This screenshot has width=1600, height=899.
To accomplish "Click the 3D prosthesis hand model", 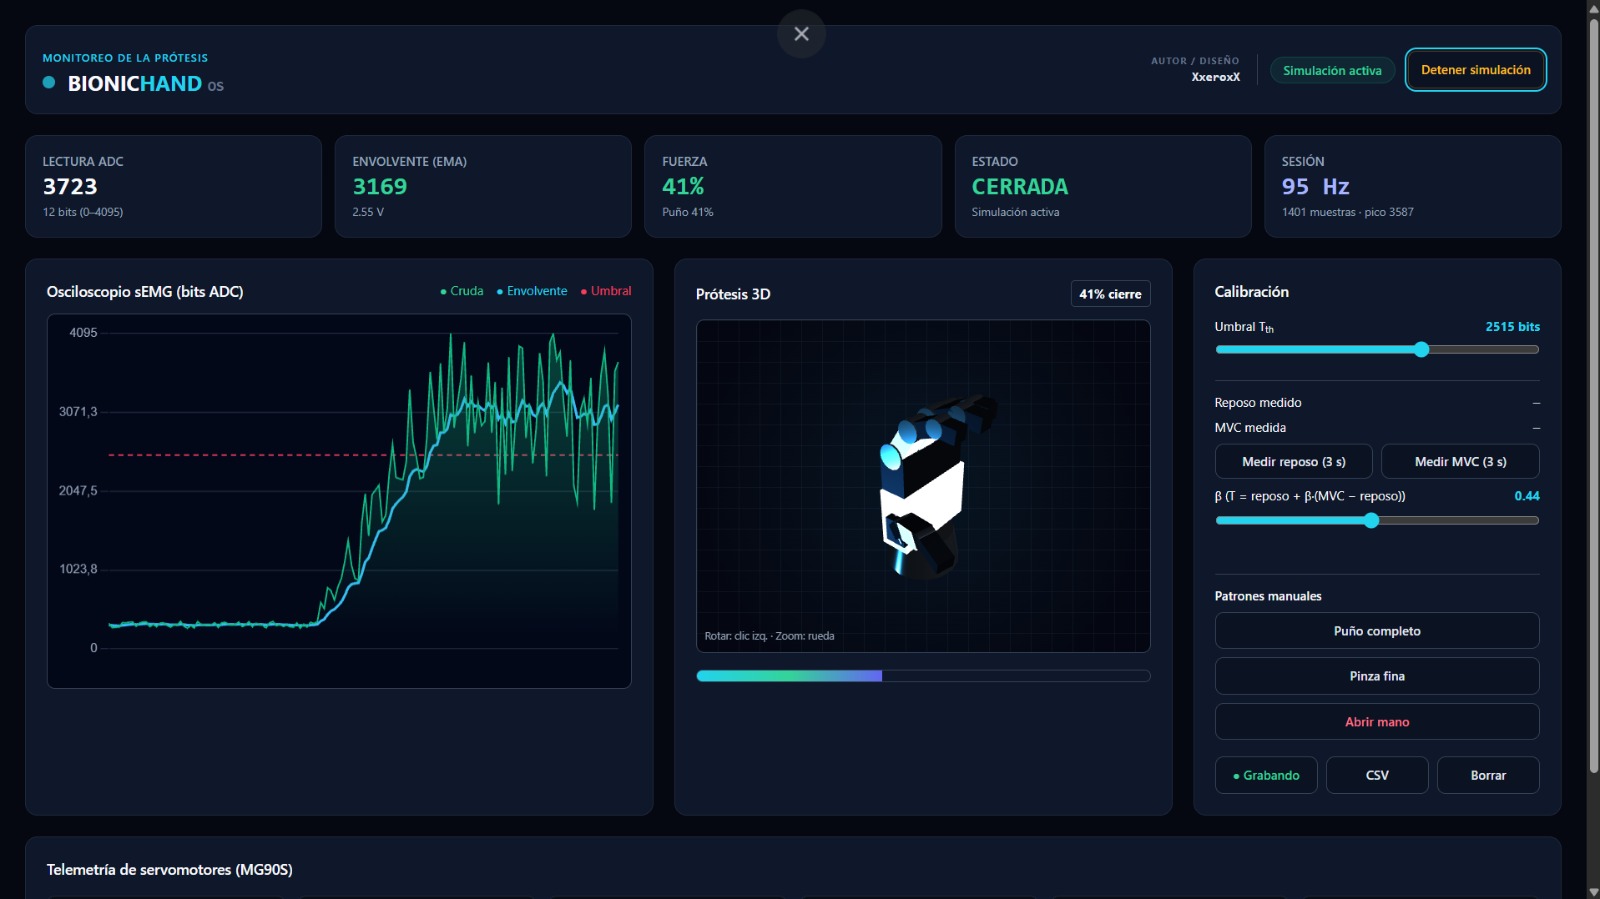I will click(x=930, y=487).
